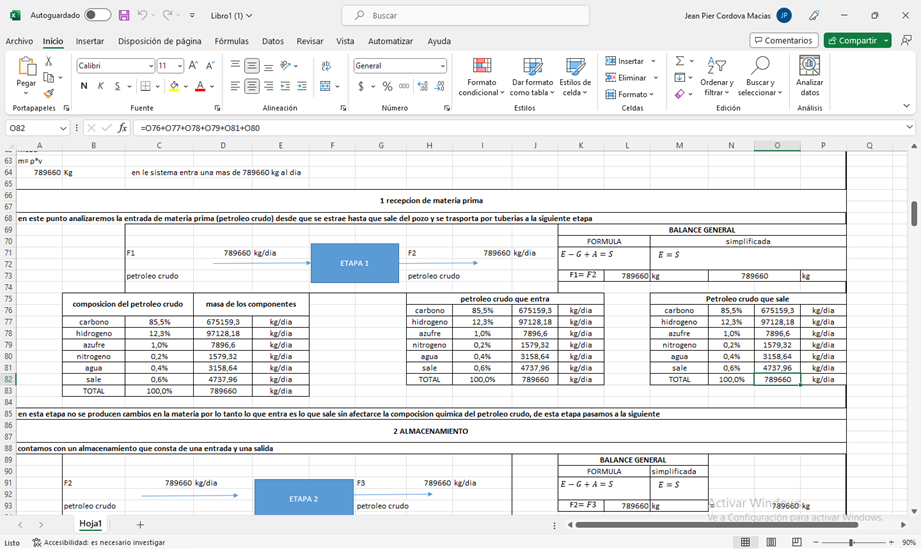Click the AutoSum sigma icon

(680, 61)
